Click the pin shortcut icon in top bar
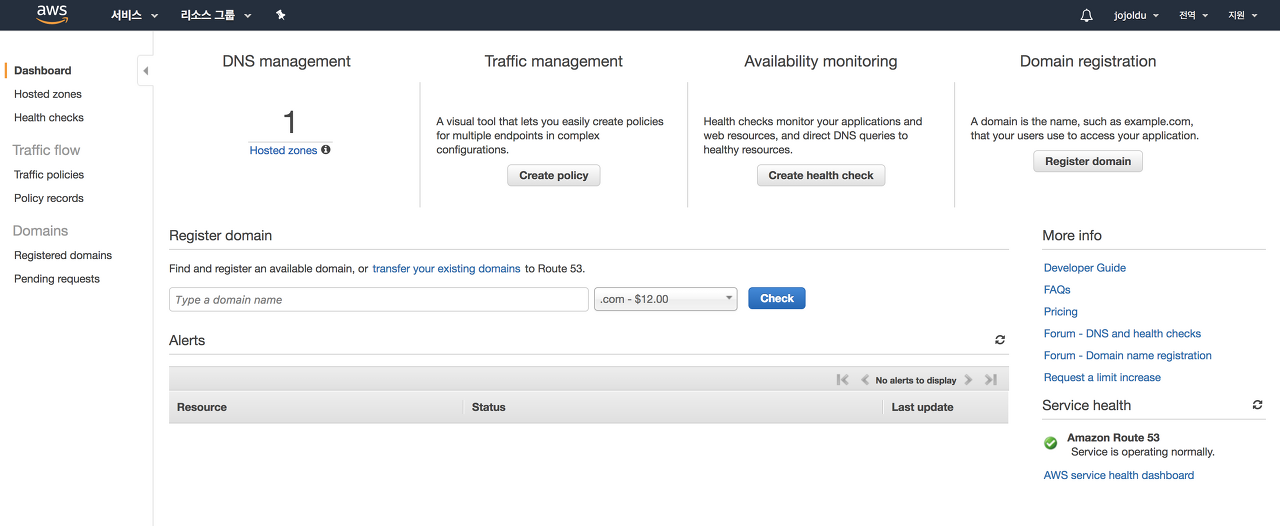 tap(280, 15)
